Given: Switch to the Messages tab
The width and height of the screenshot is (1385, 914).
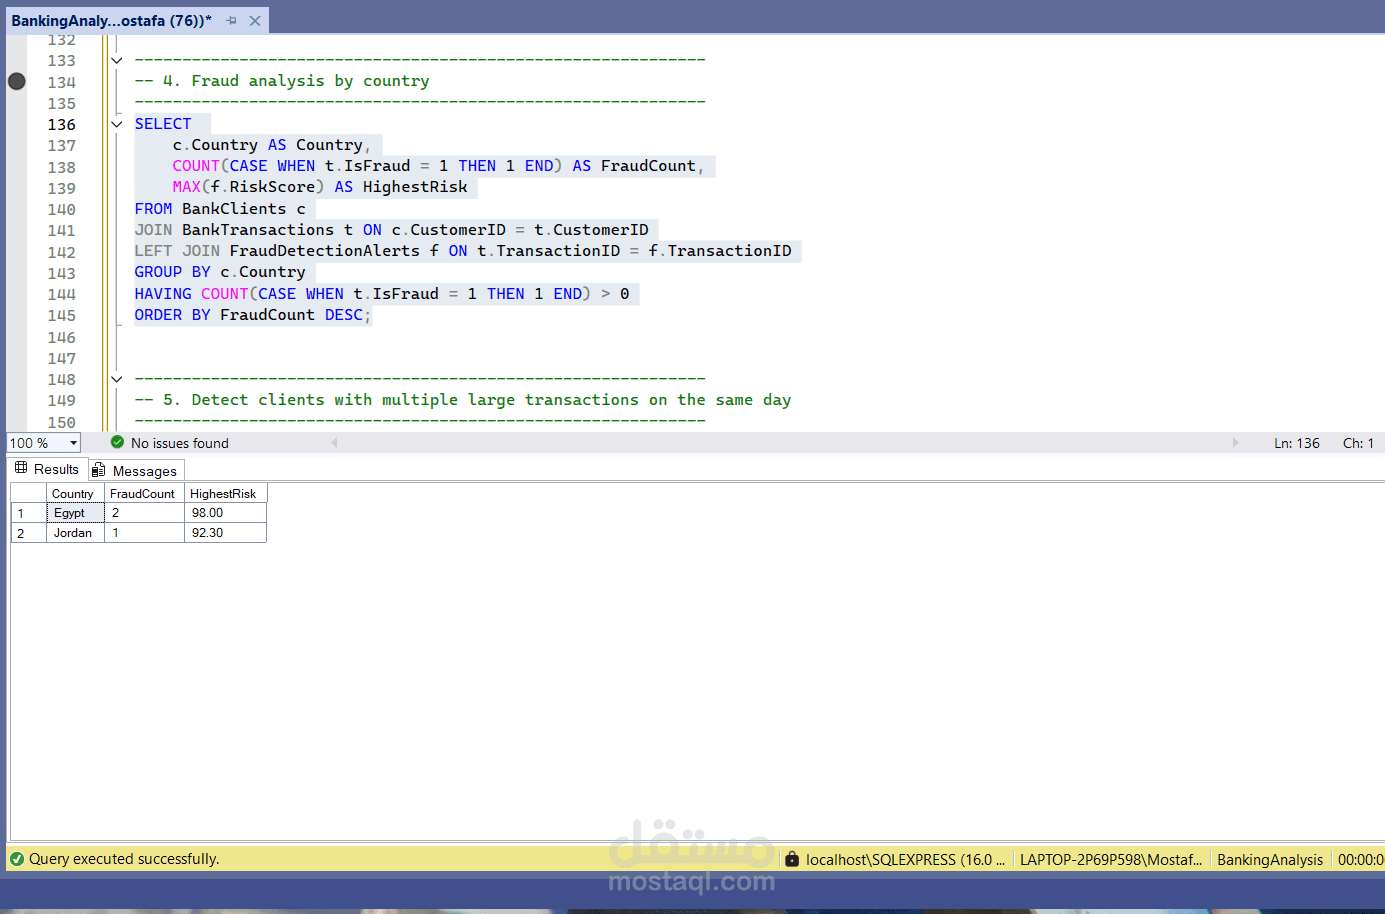Looking at the screenshot, I should click(x=136, y=470).
